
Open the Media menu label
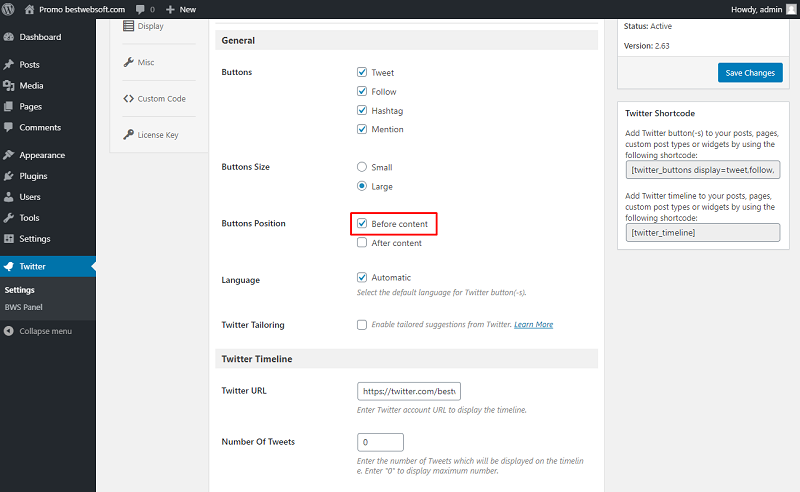pyautogui.click(x=31, y=85)
